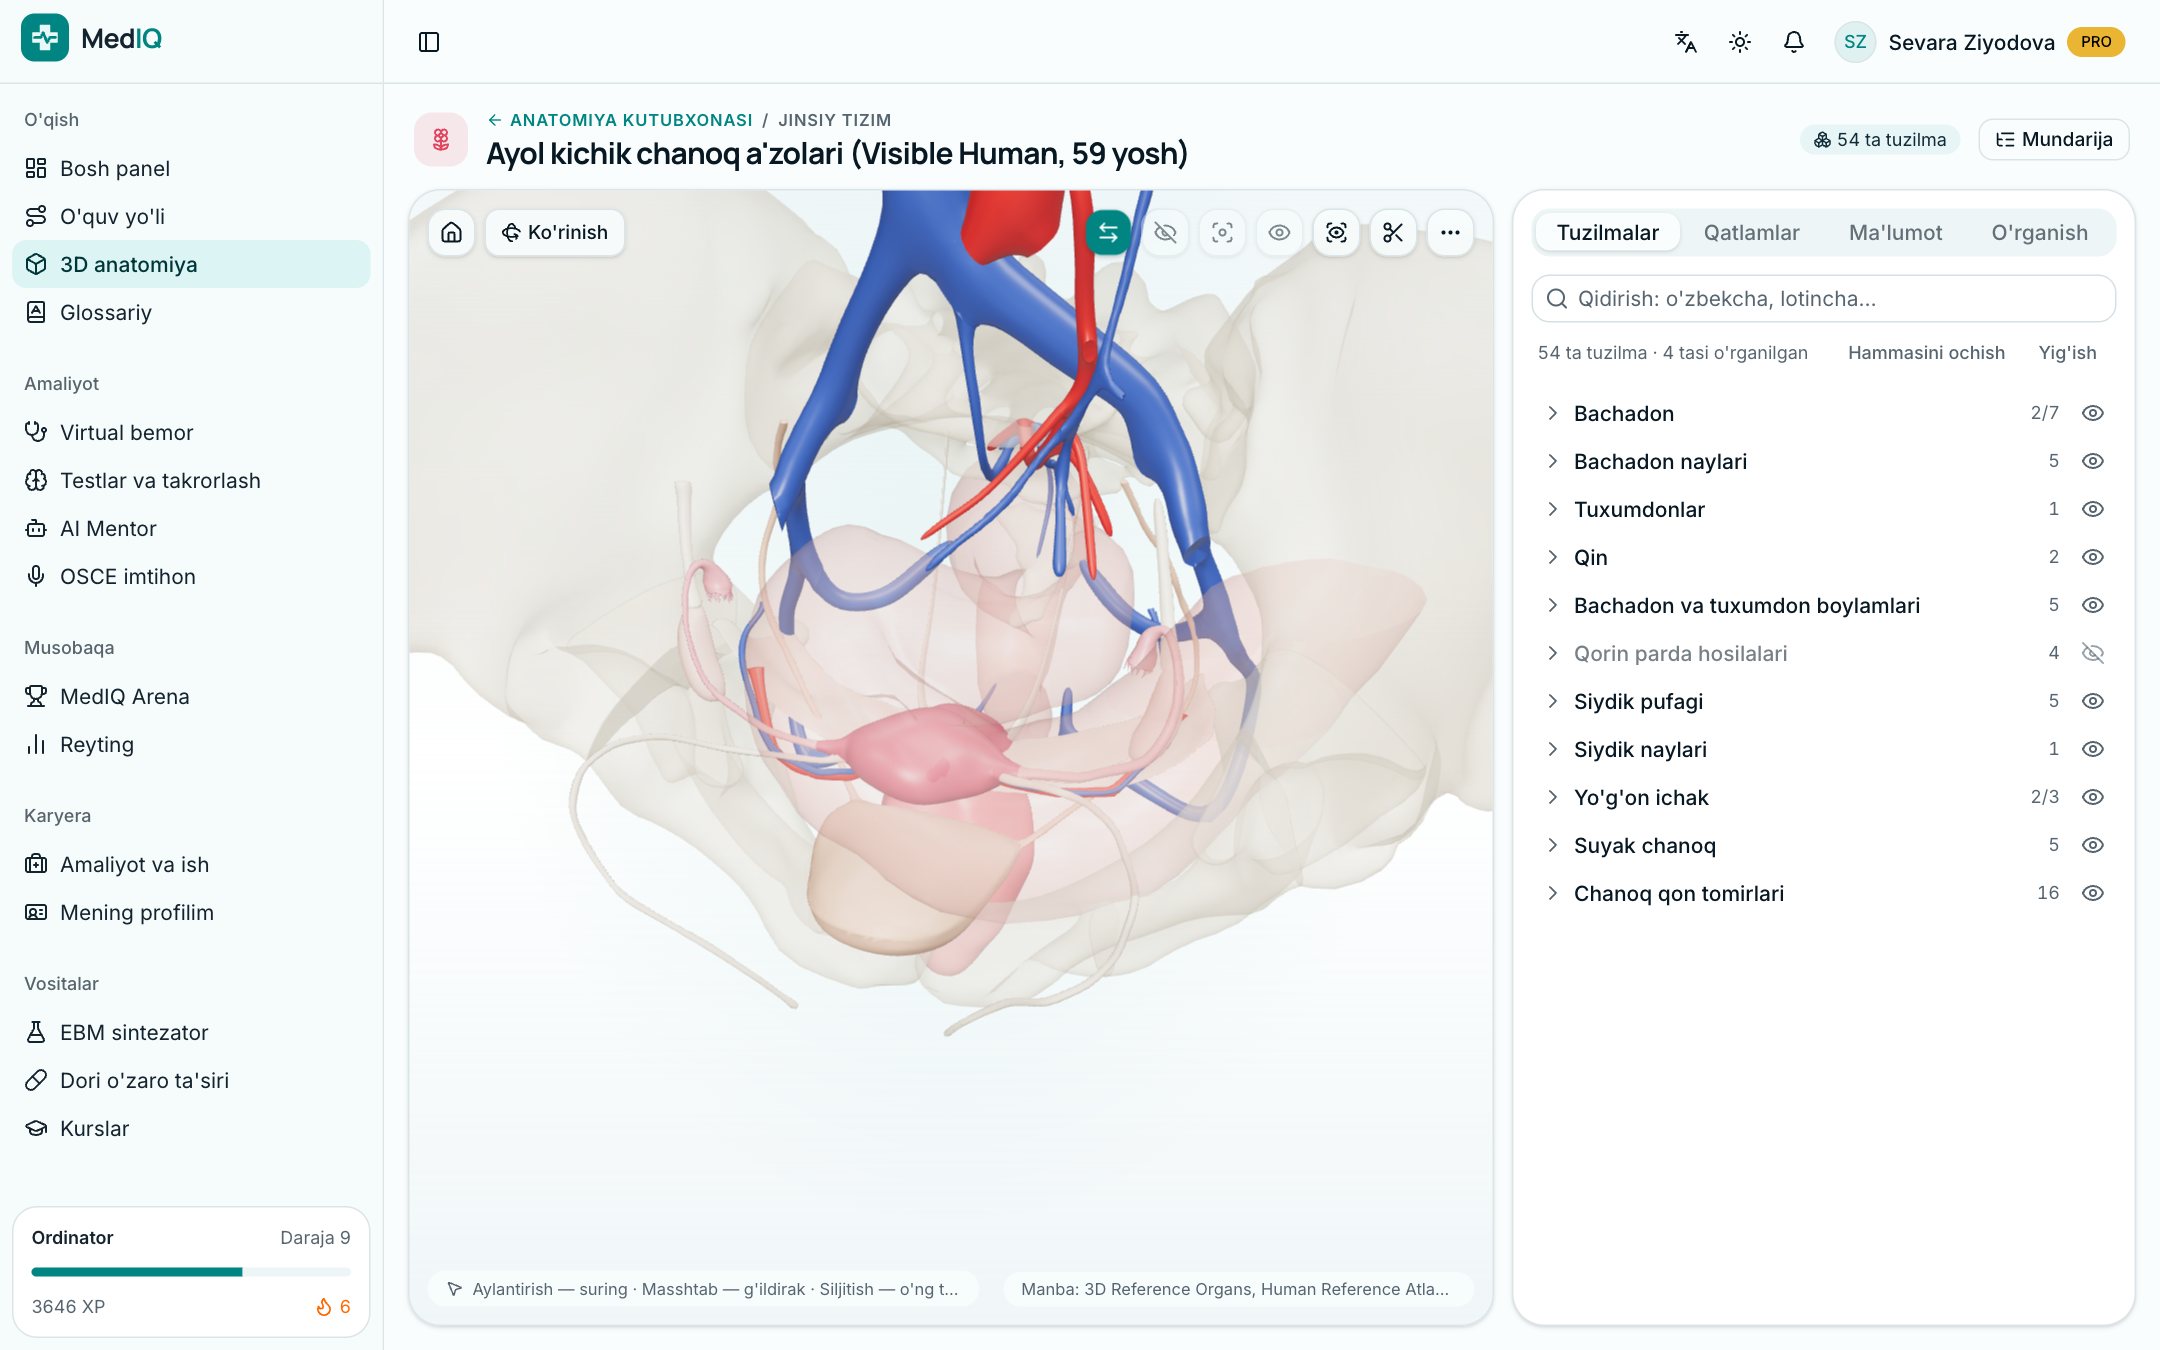The width and height of the screenshot is (2160, 1350).
Task: Click the green swap toggle icon in viewer toolbar
Action: pyautogui.click(x=1108, y=232)
